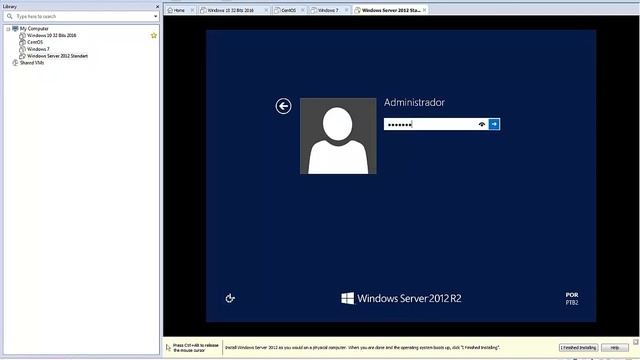Click the Administrador username text
The height and width of the screenshot is (360, 640).
point(414,102)
